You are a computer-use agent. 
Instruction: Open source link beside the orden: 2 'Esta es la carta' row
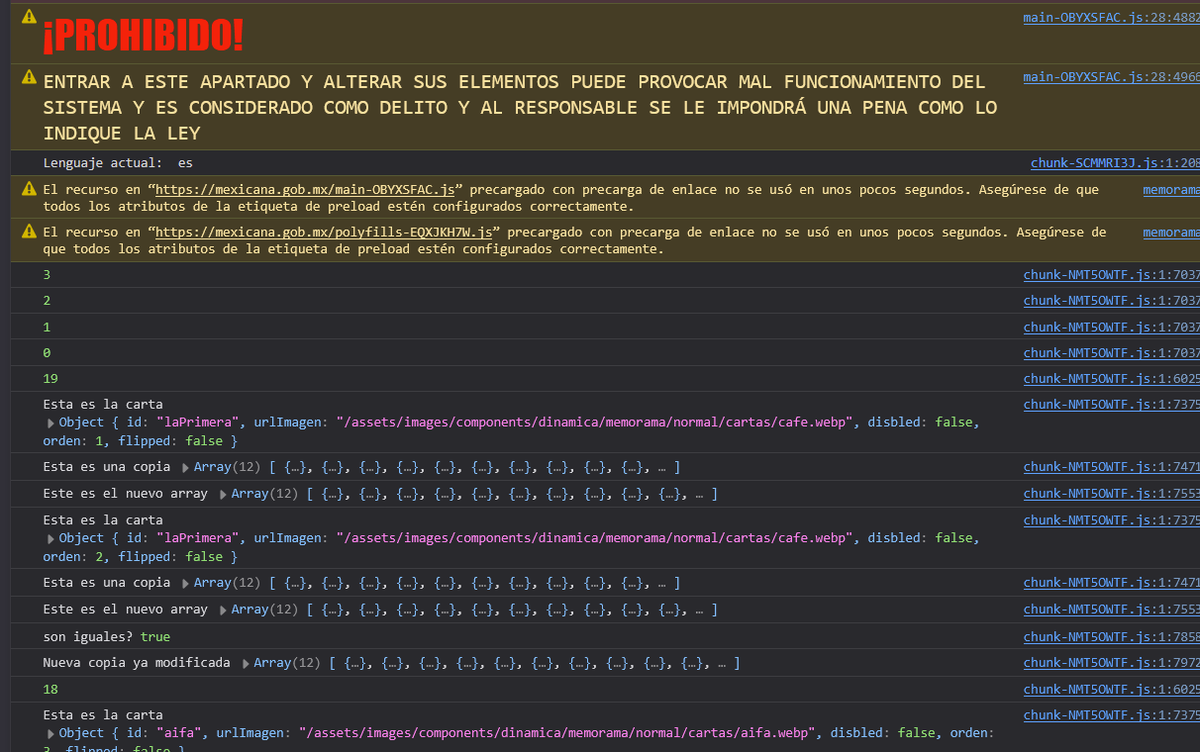click(1111, 520)
